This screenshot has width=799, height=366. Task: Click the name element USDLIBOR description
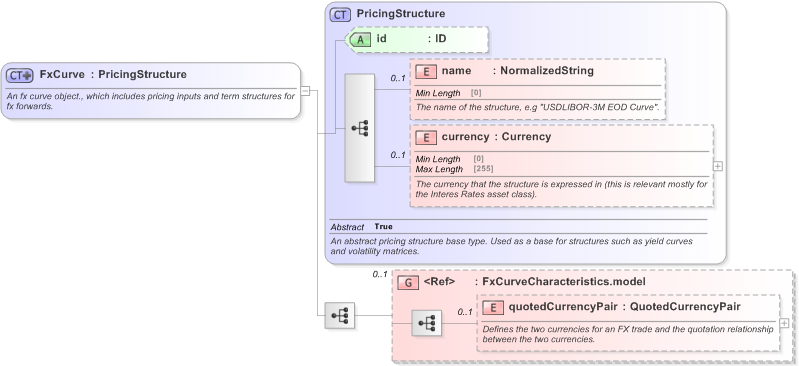point(538,108)
